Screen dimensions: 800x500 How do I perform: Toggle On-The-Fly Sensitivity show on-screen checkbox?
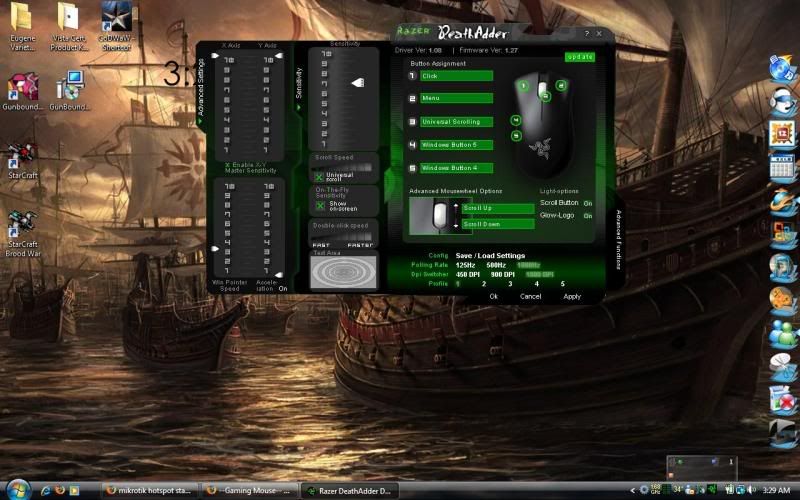click(x=319, y=205)
